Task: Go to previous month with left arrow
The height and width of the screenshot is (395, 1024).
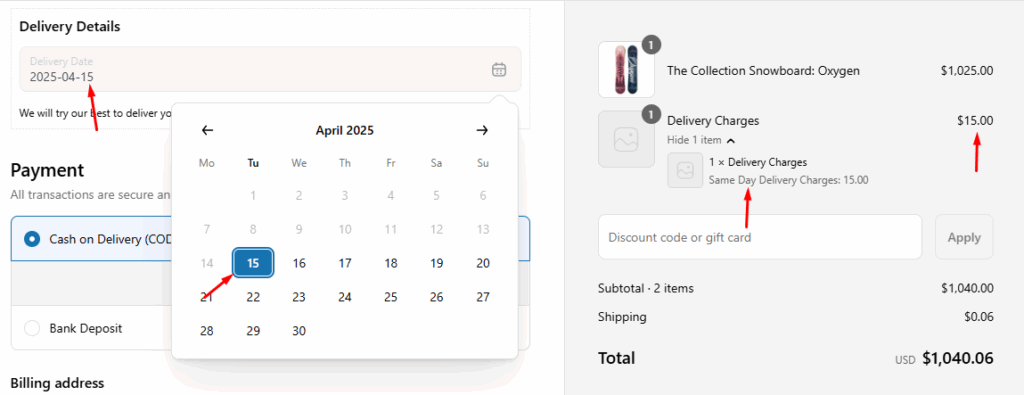Action: tap(207, 131)
